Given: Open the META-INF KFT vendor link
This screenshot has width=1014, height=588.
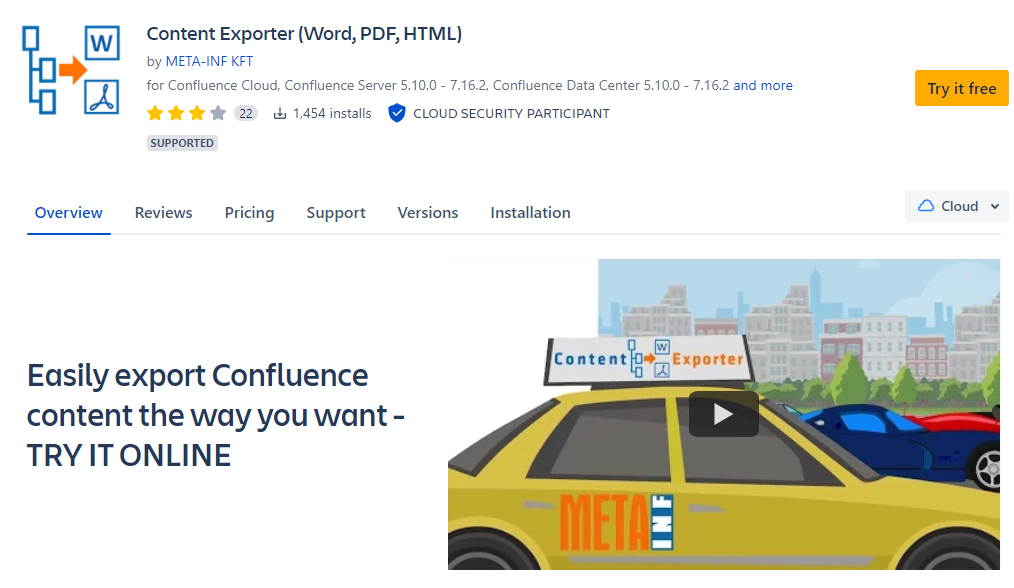Looking at the screenshot, I should (210, 61).
